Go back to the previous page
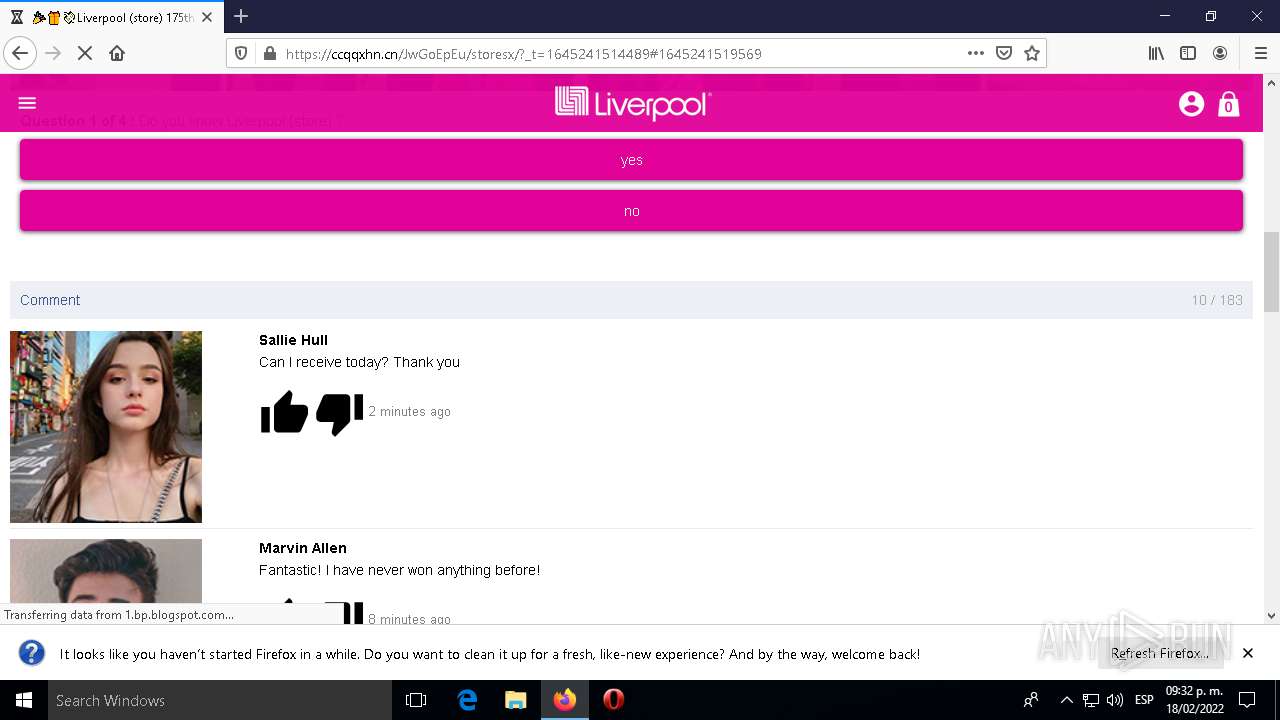 20,53
